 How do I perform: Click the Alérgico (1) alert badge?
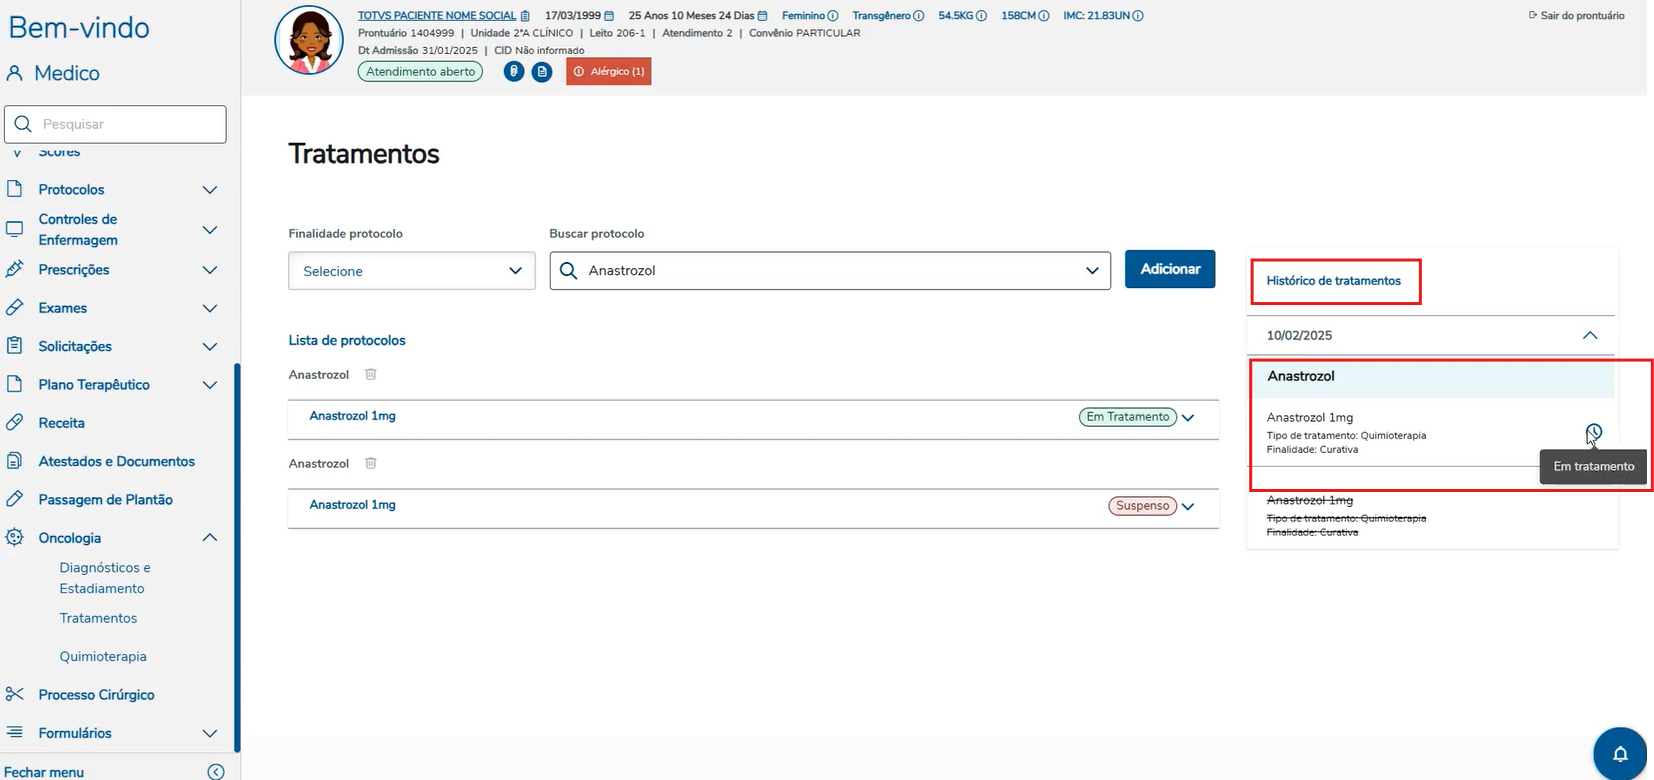(609, 72)
